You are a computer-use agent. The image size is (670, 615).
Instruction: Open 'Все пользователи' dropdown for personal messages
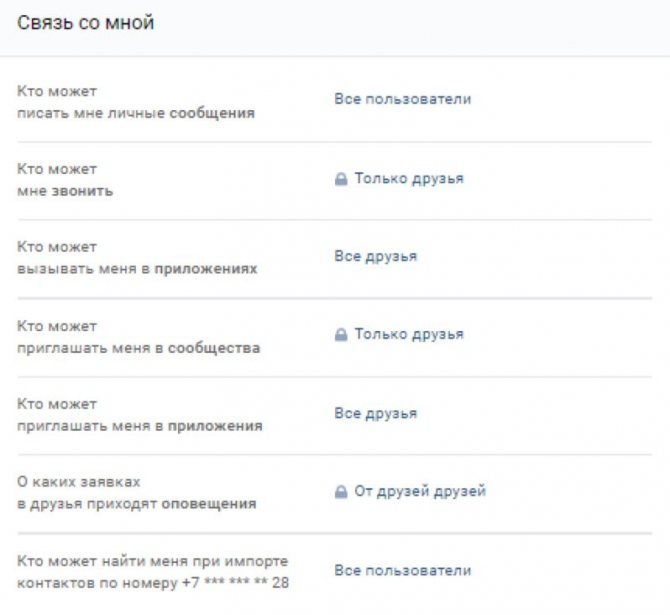pyautogui.click(x=403, y=99)
